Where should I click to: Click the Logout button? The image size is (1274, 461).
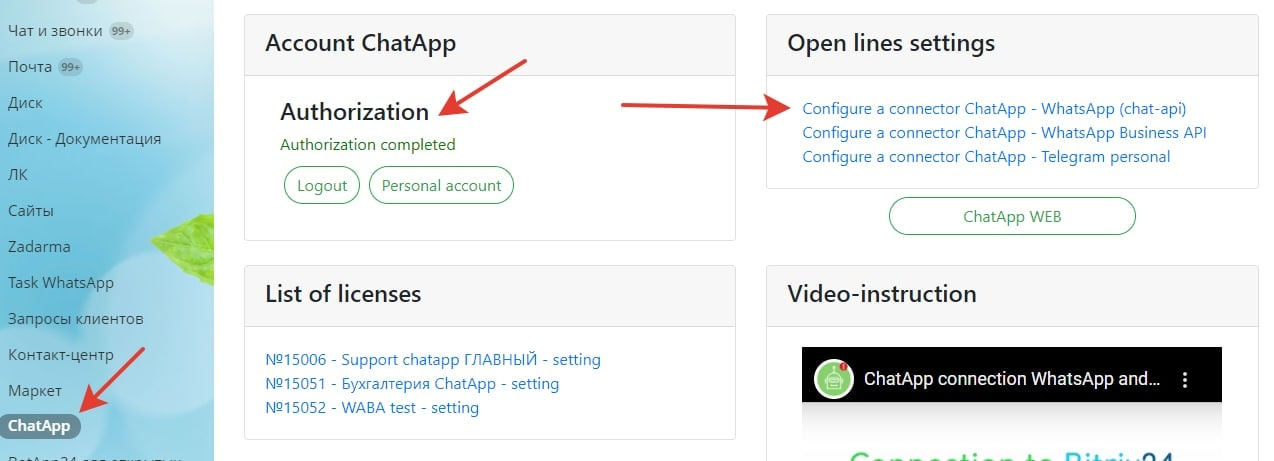pyautogui.click(x=322, y=185)
